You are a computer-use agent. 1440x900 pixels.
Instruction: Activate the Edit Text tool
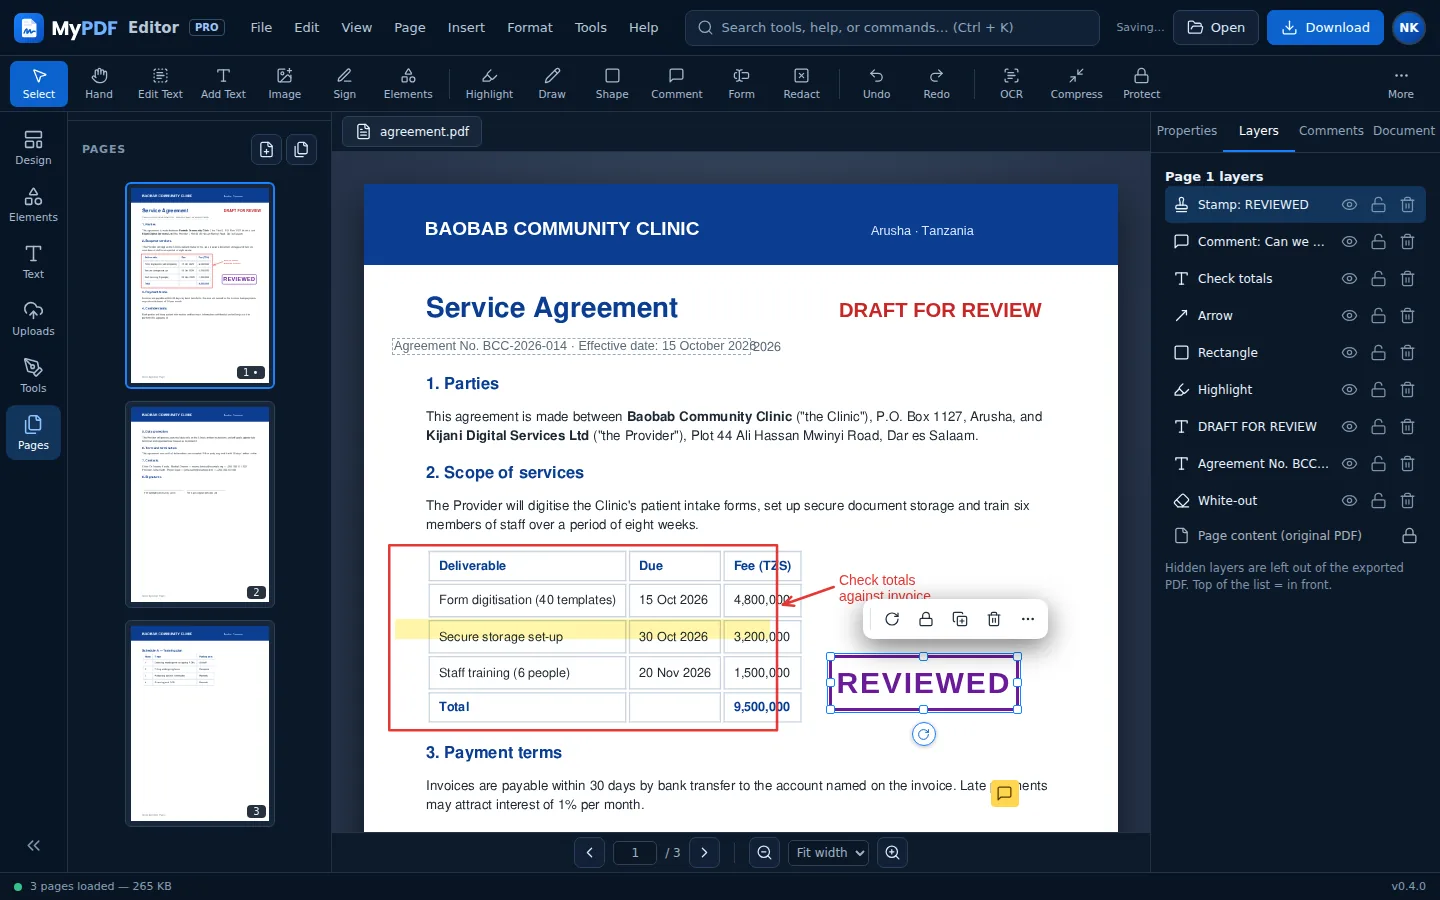pyautogui.click(x=160, y=83)
